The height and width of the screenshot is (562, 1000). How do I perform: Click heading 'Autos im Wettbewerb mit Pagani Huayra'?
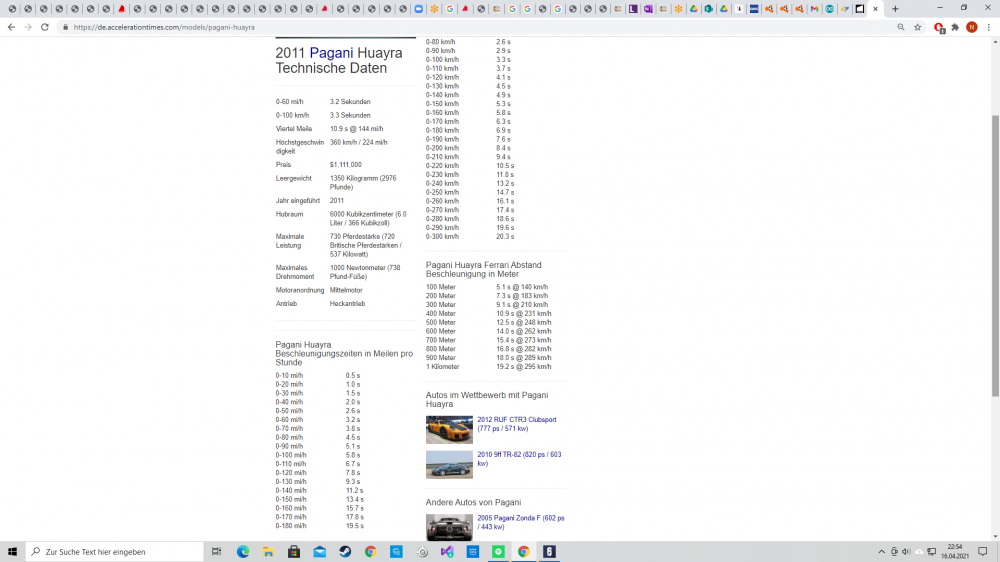487,399
